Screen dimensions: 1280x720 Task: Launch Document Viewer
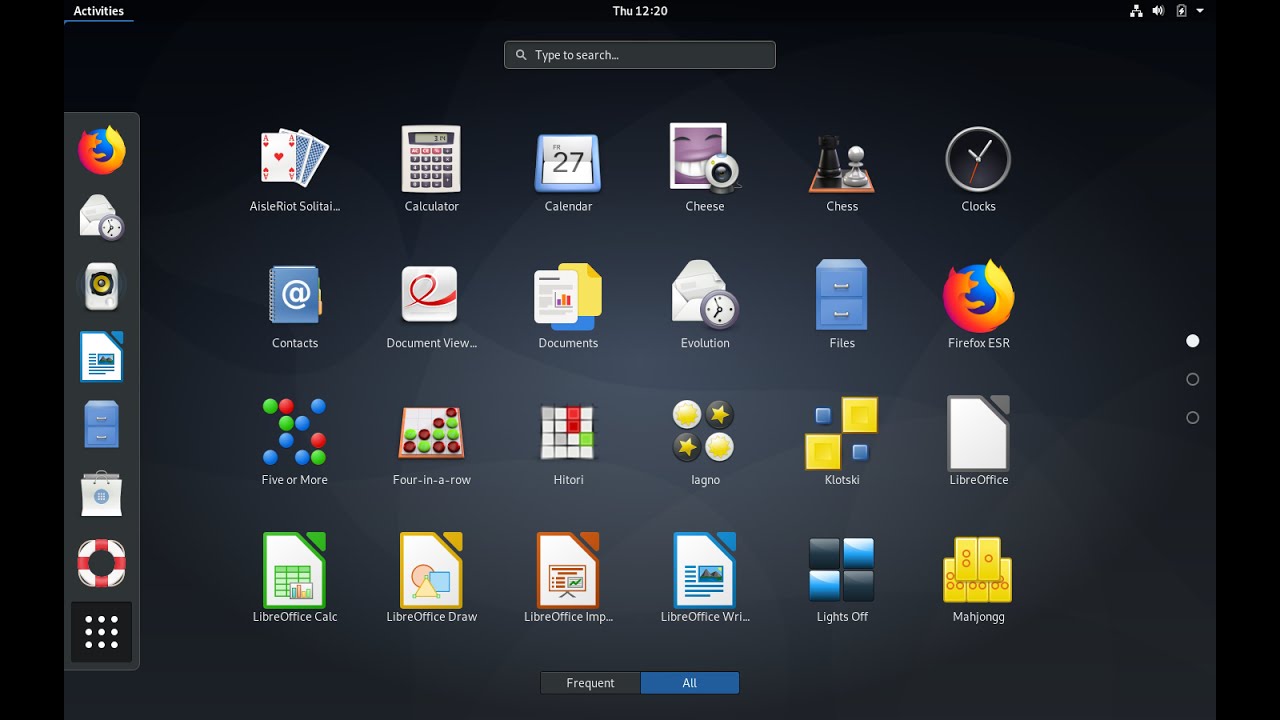pos(431,294)
